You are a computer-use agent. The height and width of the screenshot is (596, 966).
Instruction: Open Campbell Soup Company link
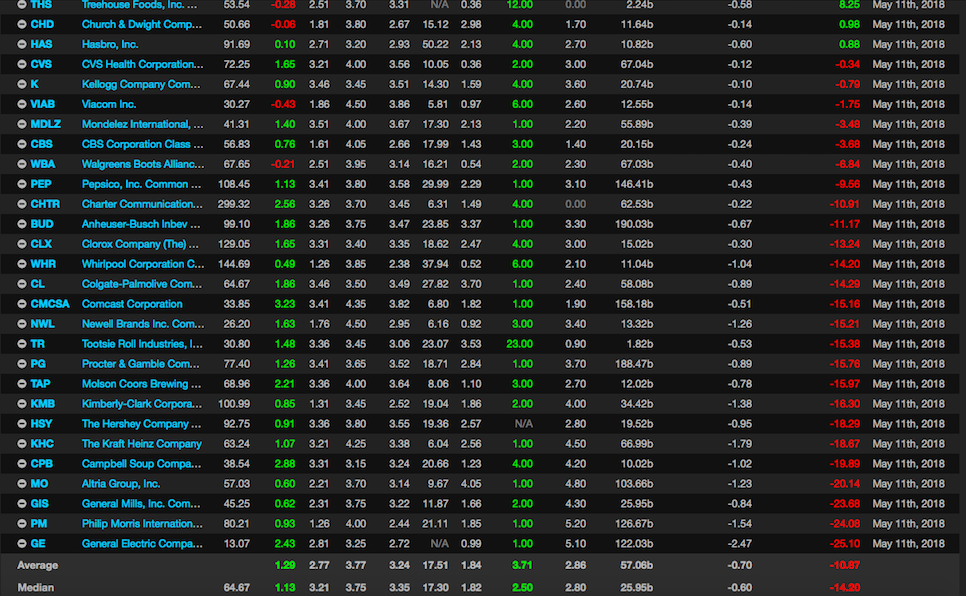142,463
